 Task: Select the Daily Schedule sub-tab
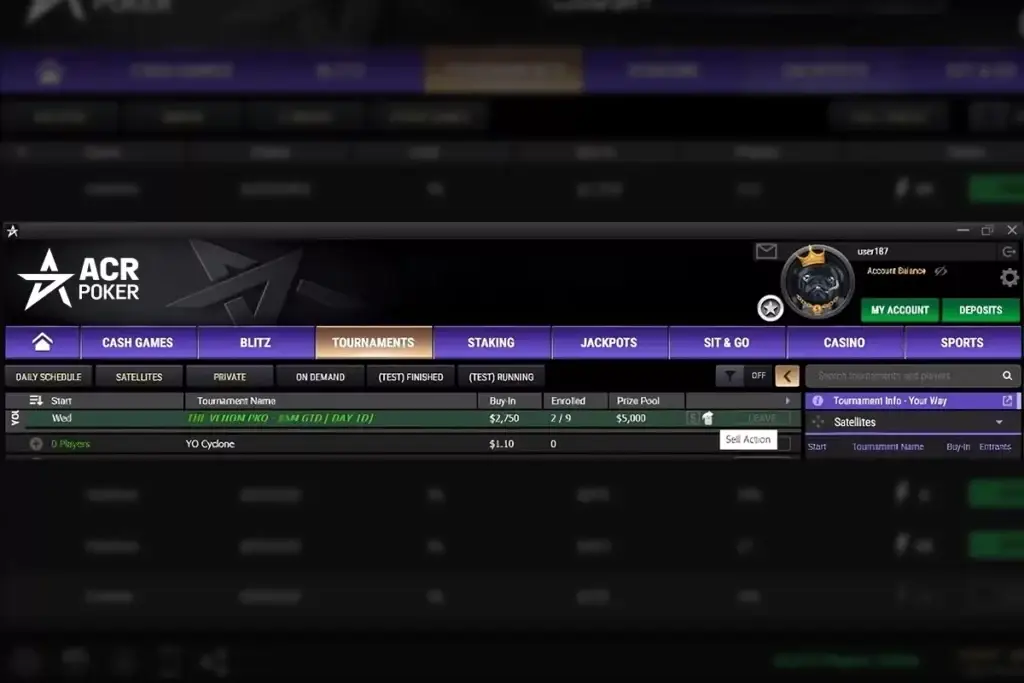[48, 377]
